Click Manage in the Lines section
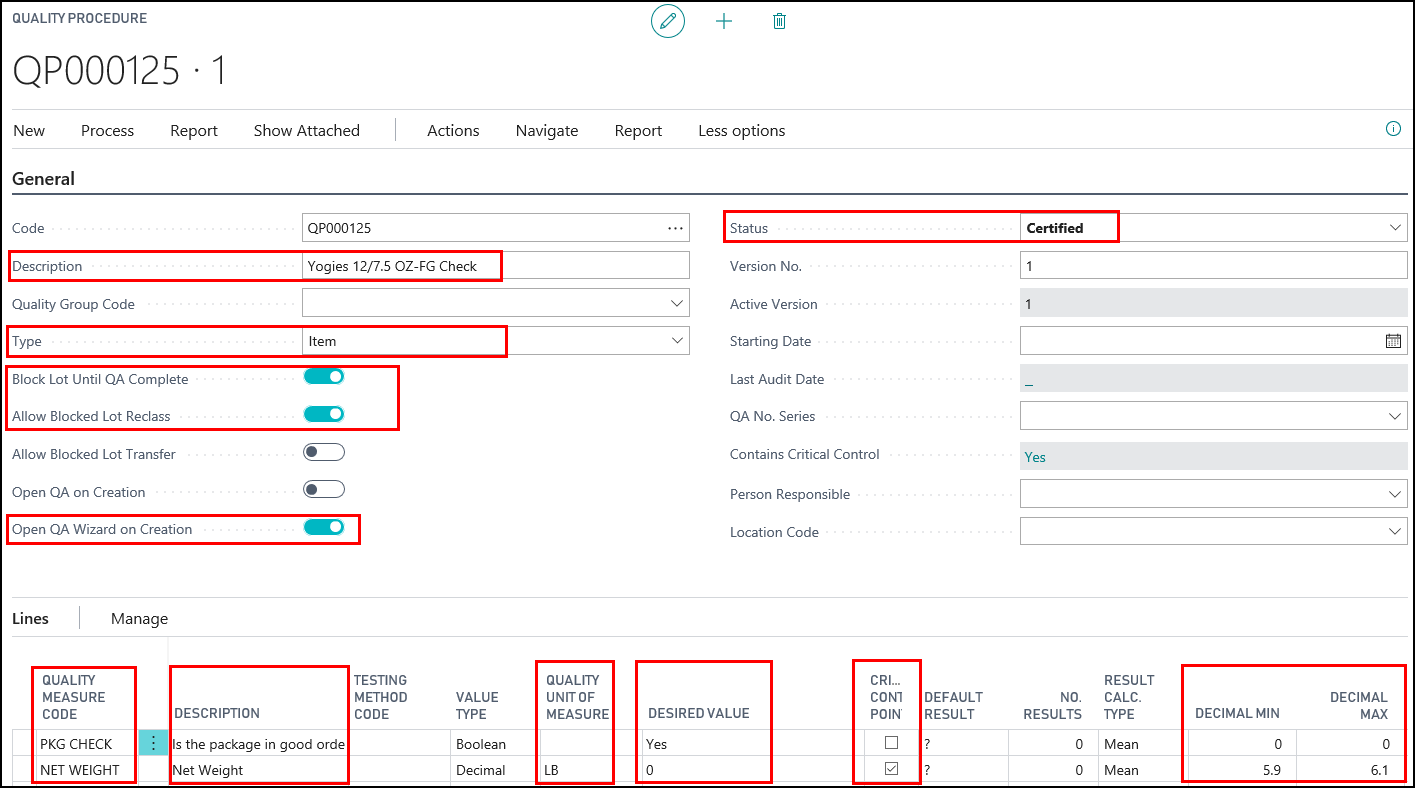The height and width of the screenshot is (788, 1415). [x=139, y=619]
